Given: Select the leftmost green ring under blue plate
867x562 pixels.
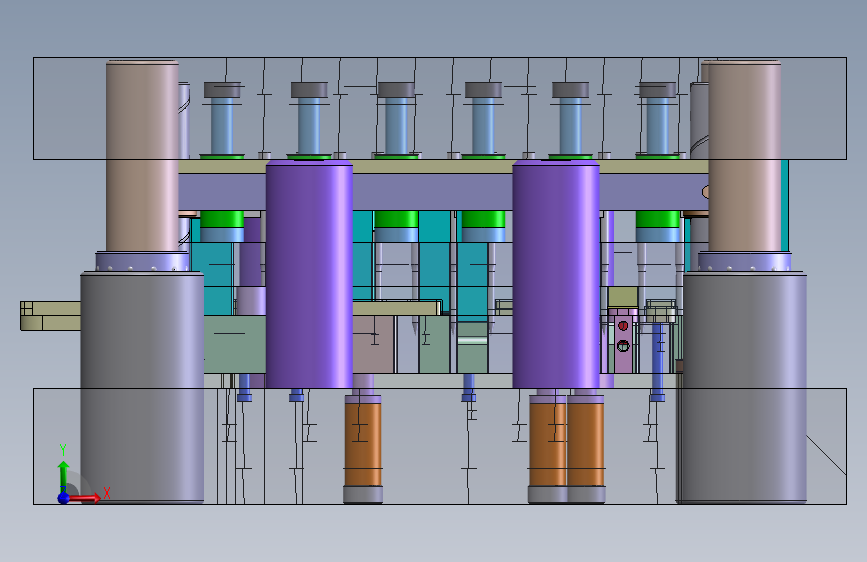Looking at the screenshot, I should [x=222, y=219].
